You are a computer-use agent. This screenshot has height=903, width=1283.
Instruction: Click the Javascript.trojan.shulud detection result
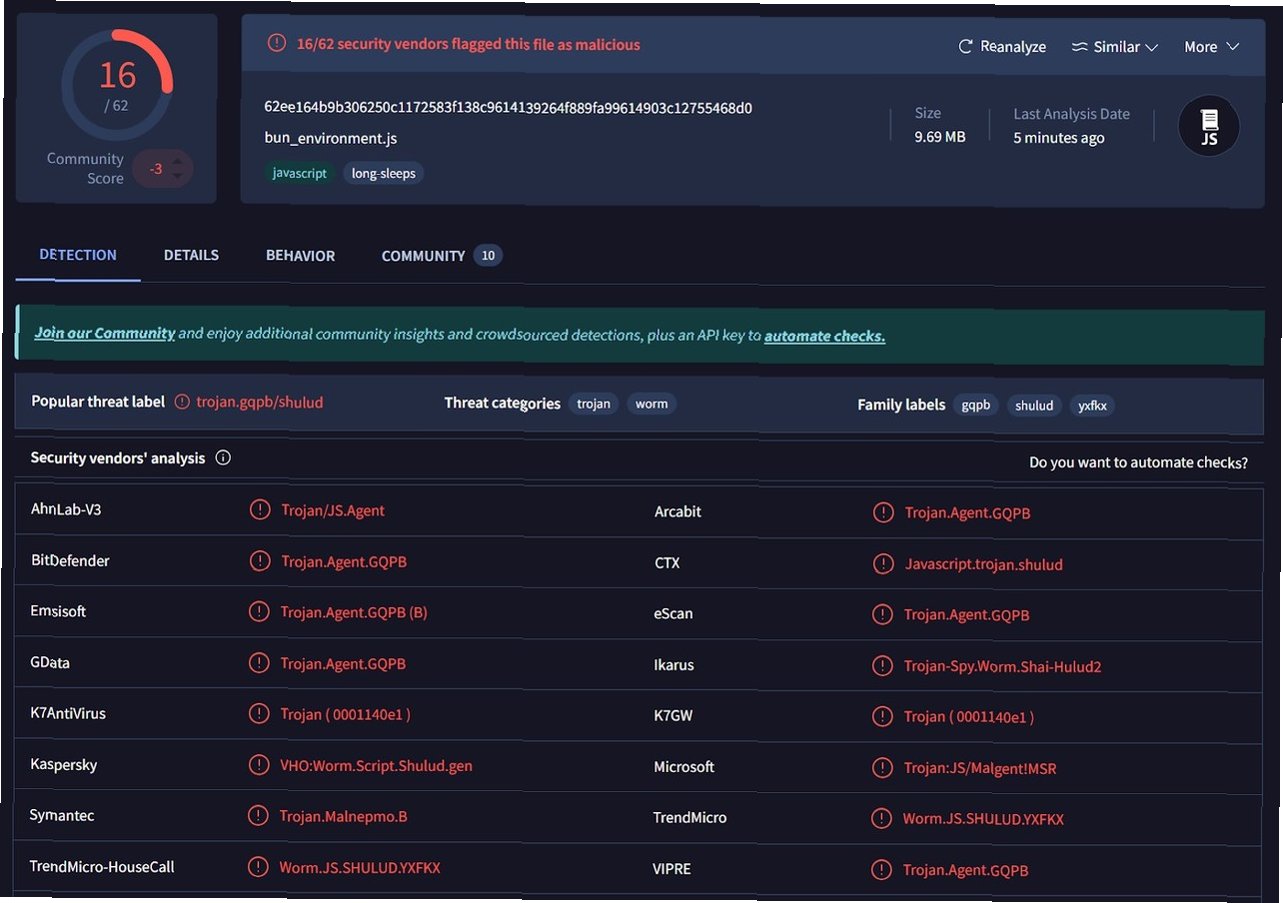[x=984, y=564]
